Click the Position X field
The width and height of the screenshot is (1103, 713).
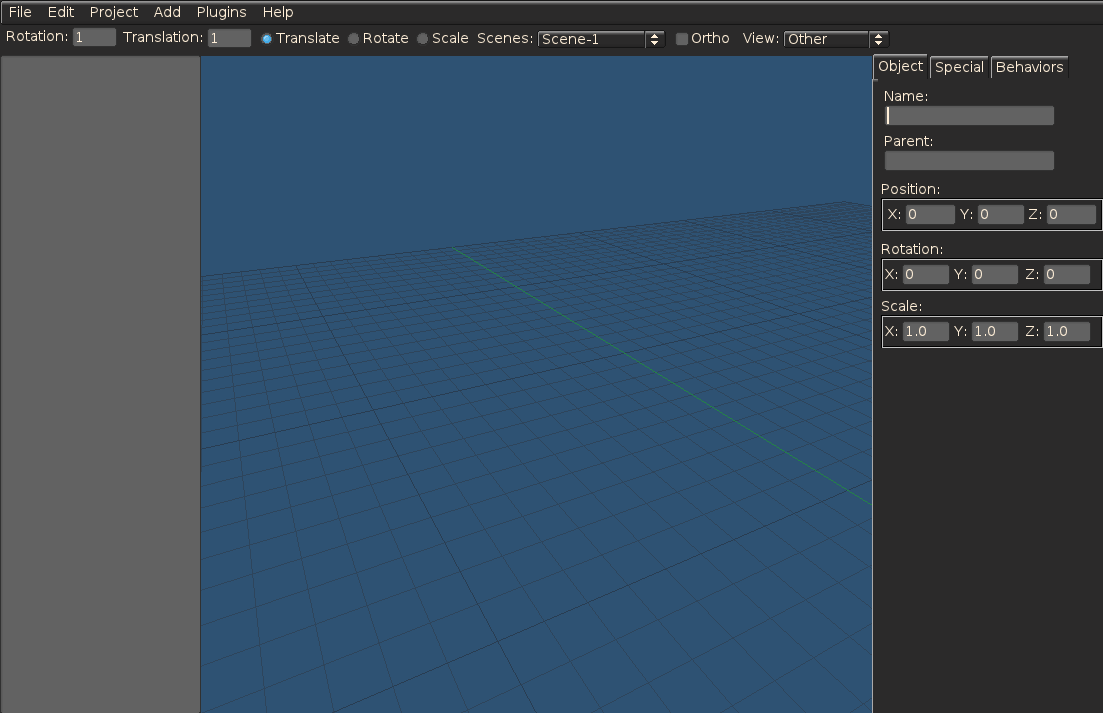click(x=930, y=214)
